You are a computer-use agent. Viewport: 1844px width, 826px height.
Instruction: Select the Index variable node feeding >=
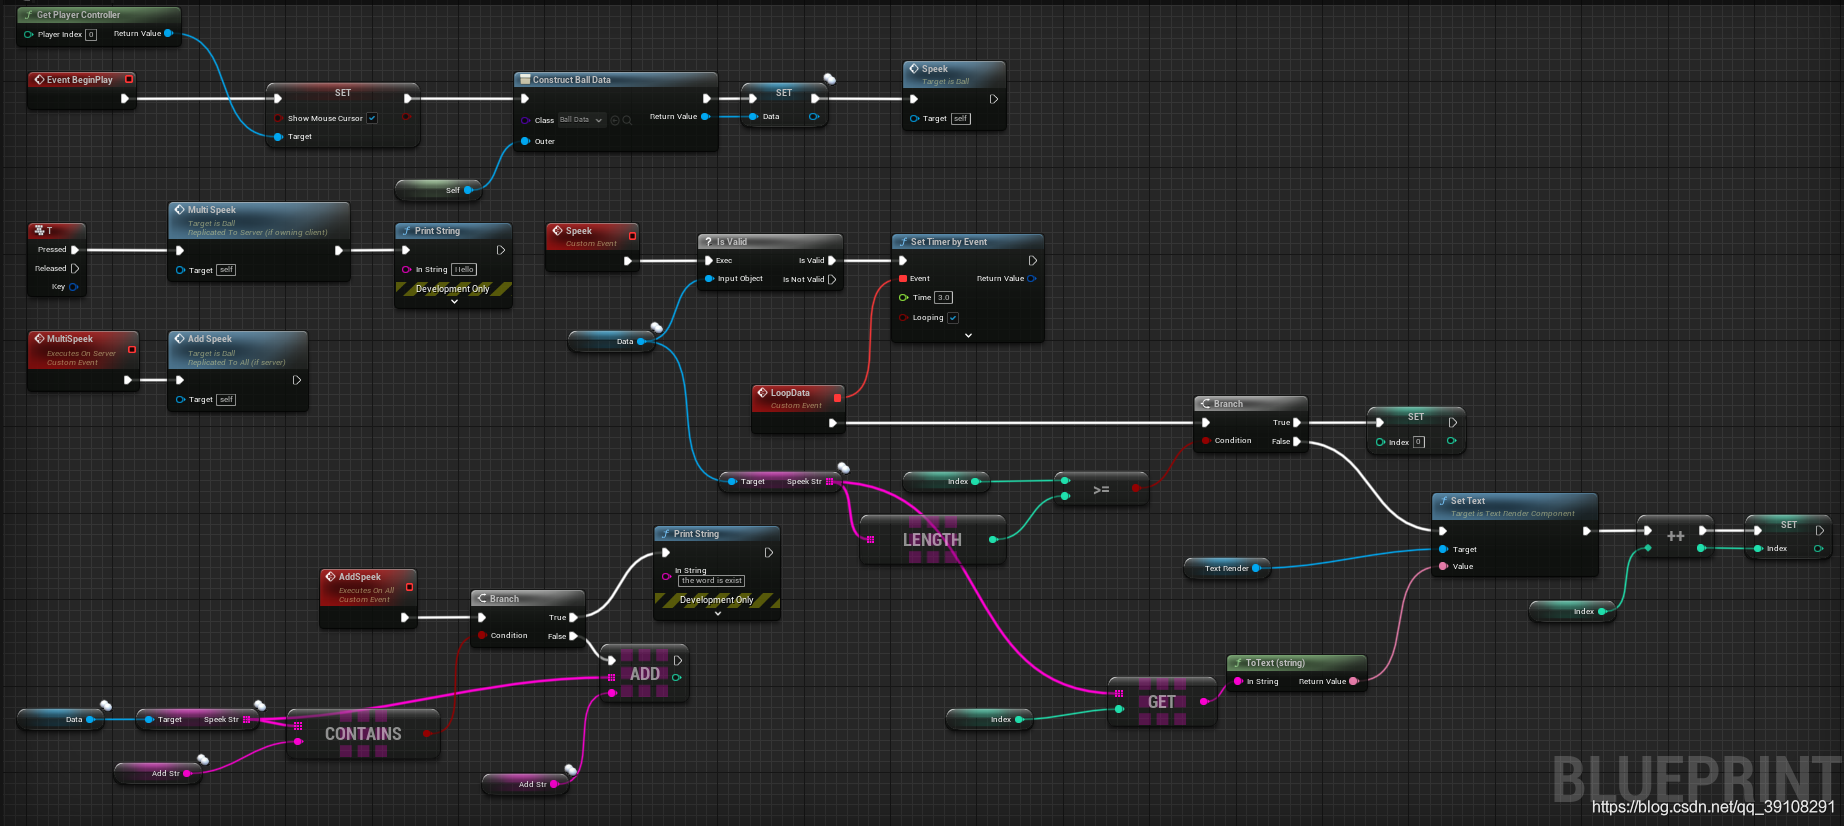[x=946, y=481]
